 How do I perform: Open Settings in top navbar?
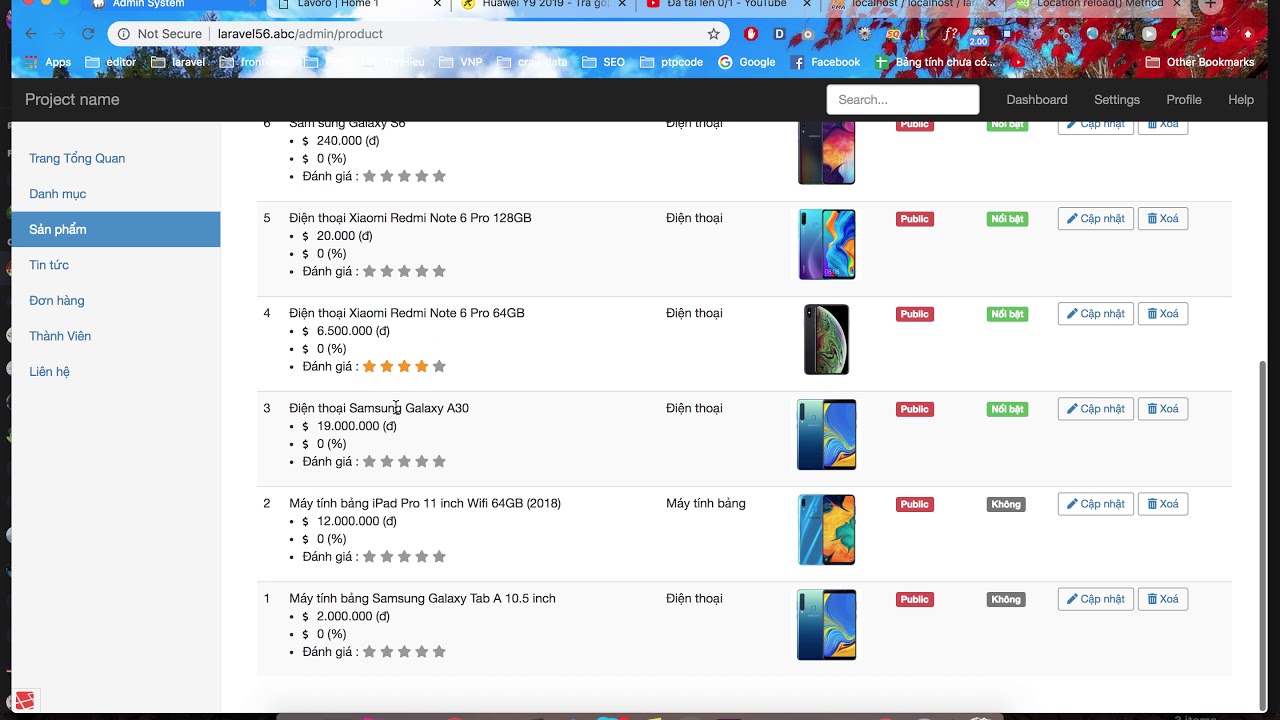1117,100
